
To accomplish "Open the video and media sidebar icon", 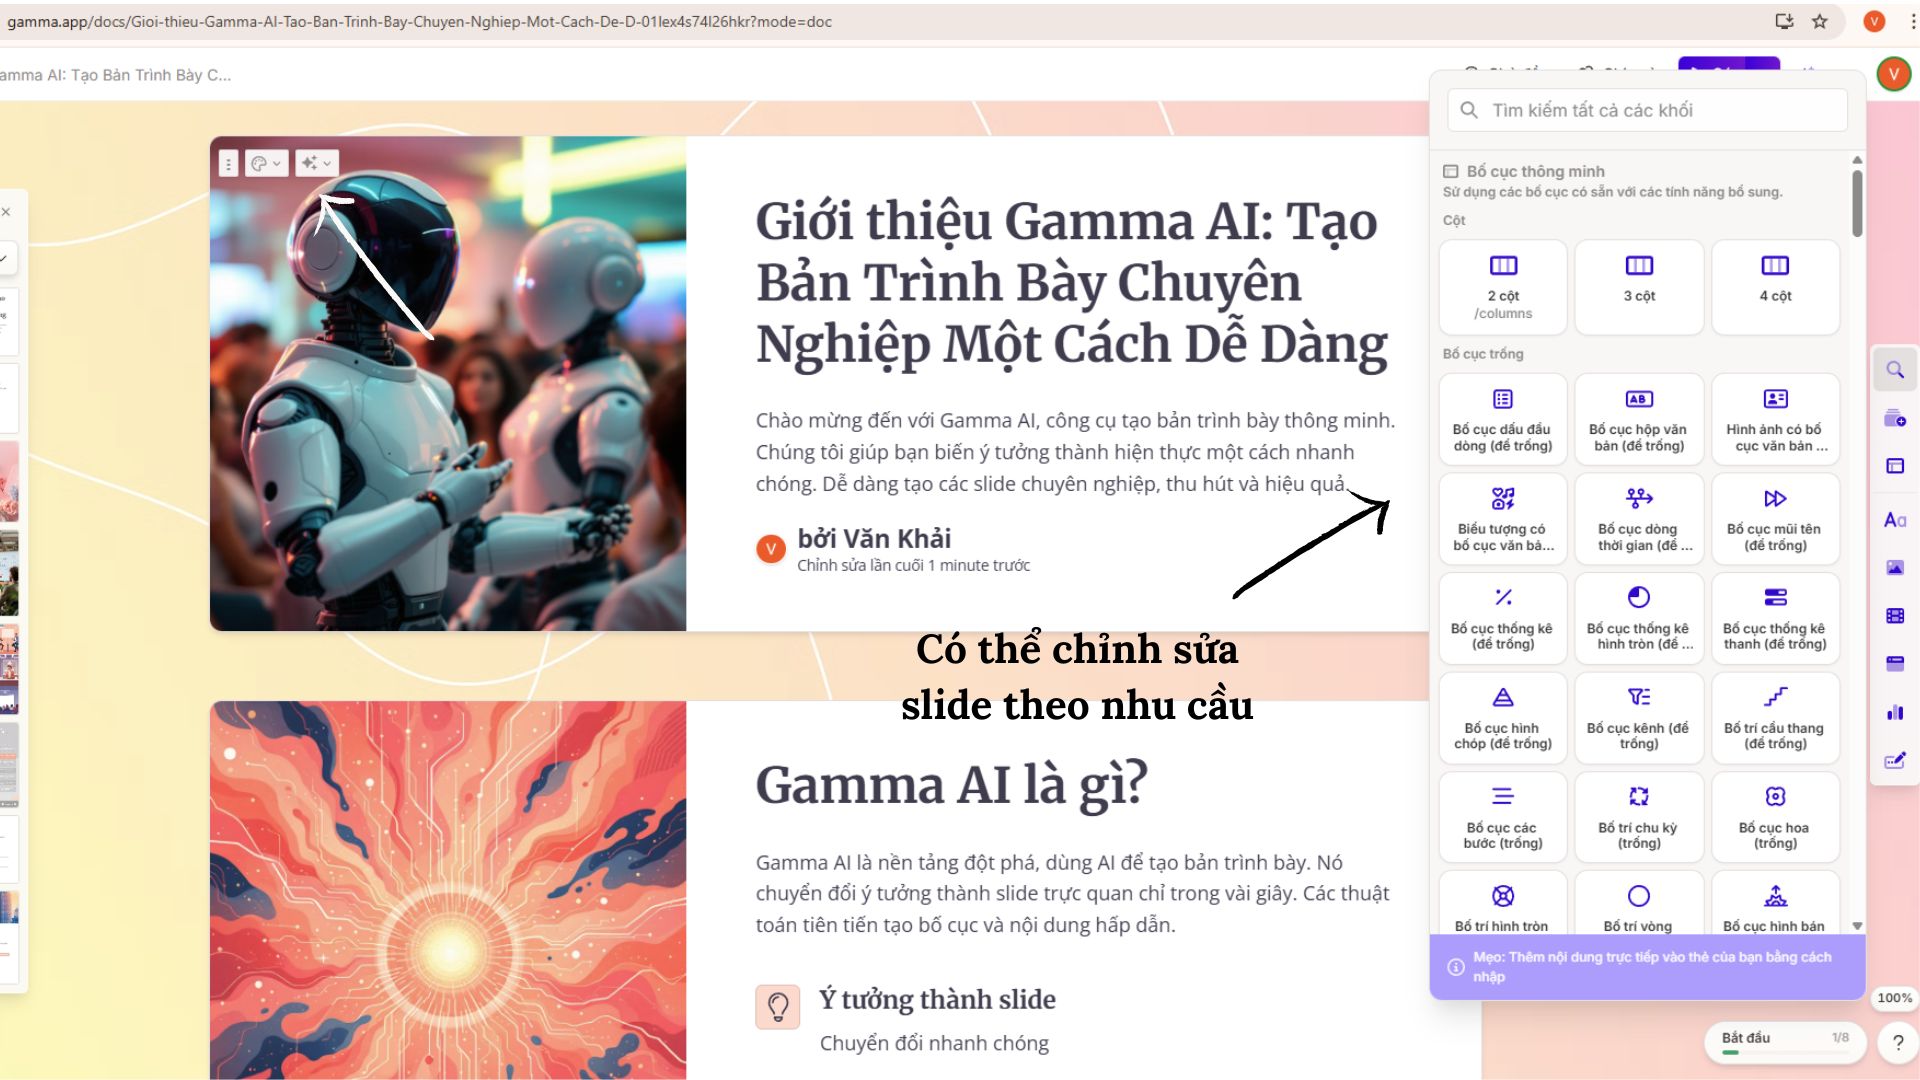I will 1895,616.
